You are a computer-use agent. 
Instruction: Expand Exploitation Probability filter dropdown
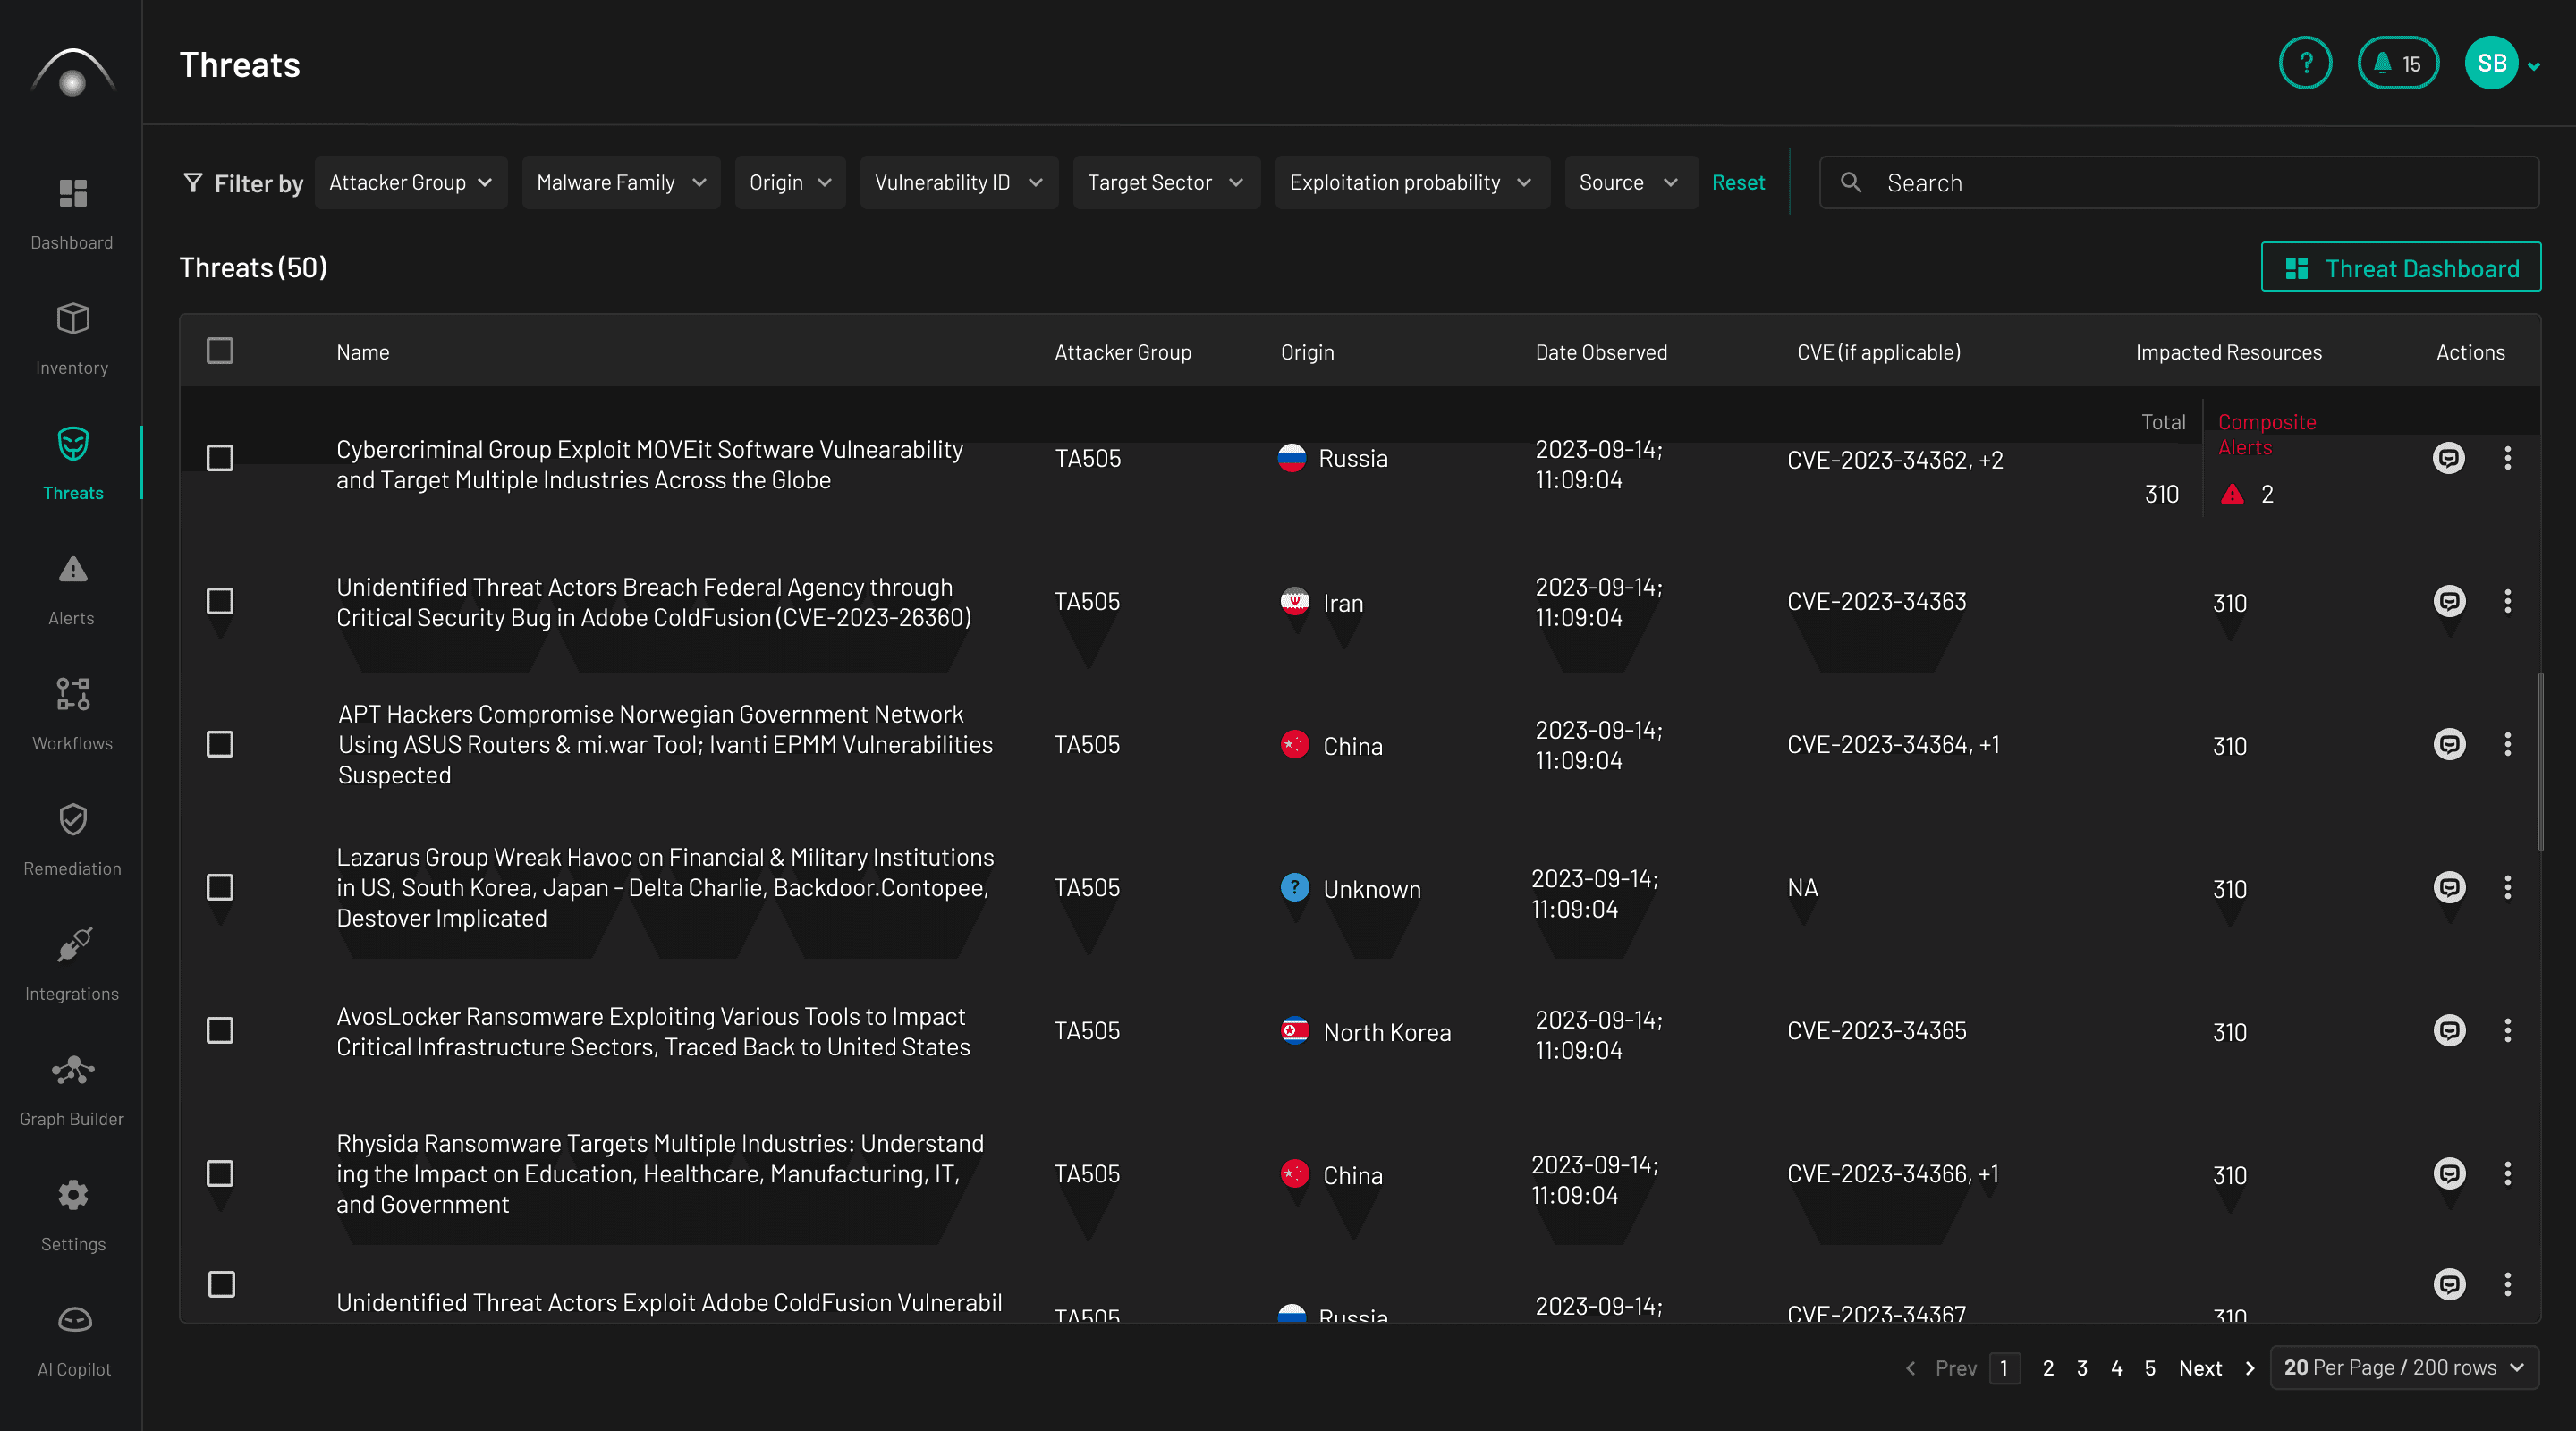(1408, 182)
